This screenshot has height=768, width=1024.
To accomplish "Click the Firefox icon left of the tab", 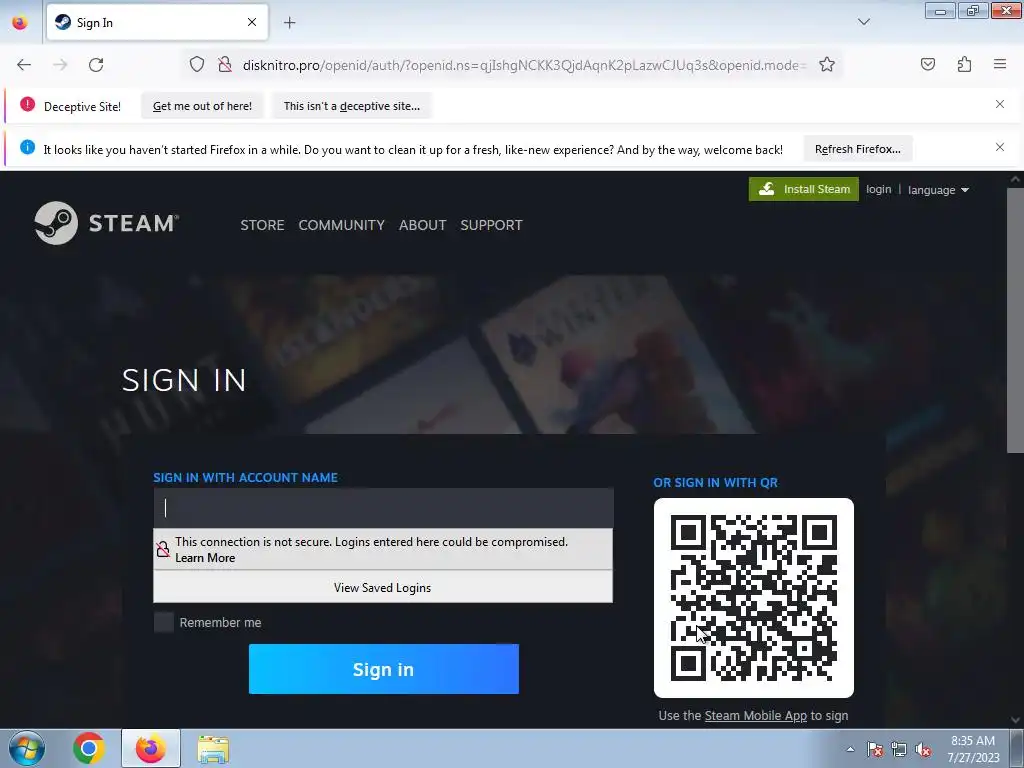I will 20,22.
